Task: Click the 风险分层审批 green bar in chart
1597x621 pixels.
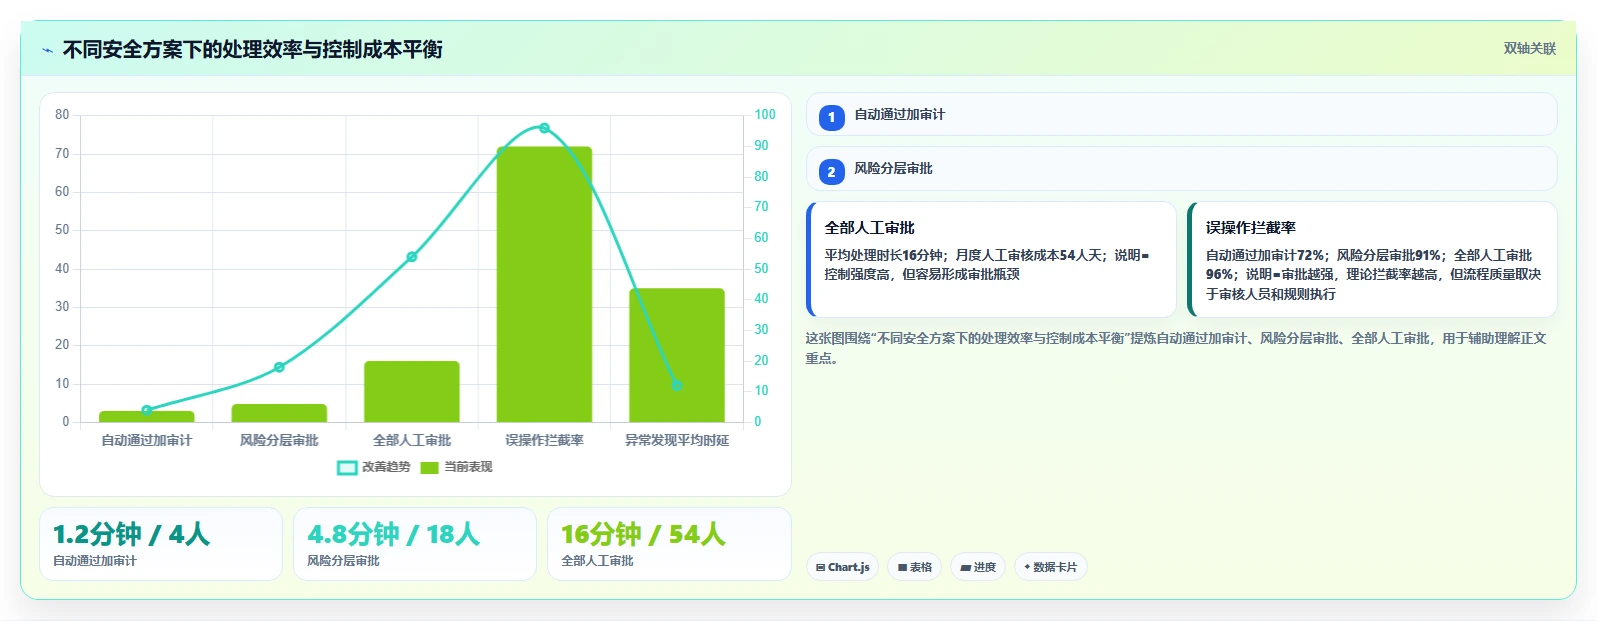Action: click(279, 413)
